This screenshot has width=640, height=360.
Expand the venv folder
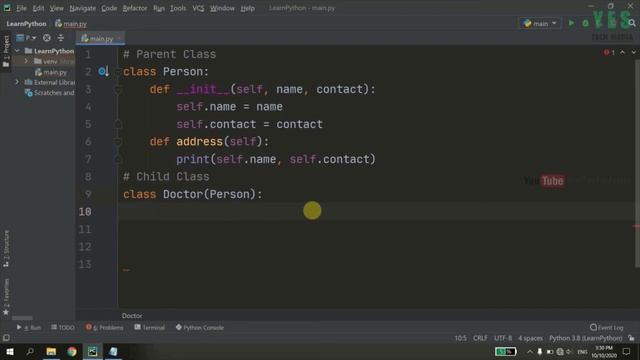[x=27, y=61]
